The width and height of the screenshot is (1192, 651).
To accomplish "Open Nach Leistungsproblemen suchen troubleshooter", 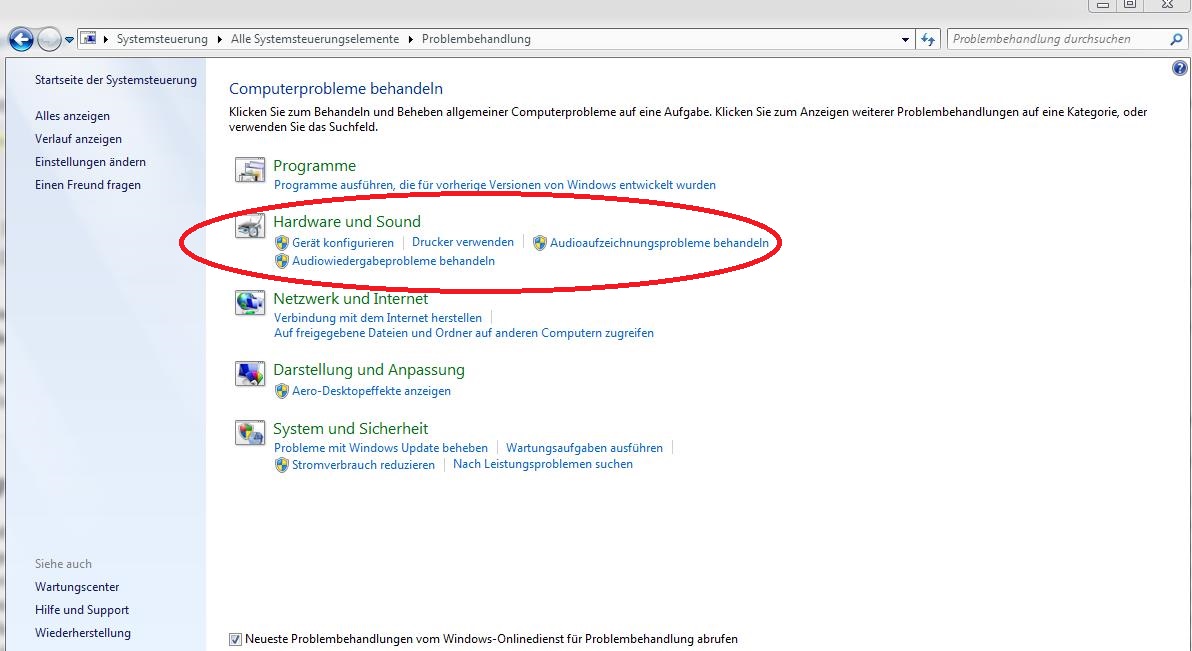I will click(x=543, y=464).
